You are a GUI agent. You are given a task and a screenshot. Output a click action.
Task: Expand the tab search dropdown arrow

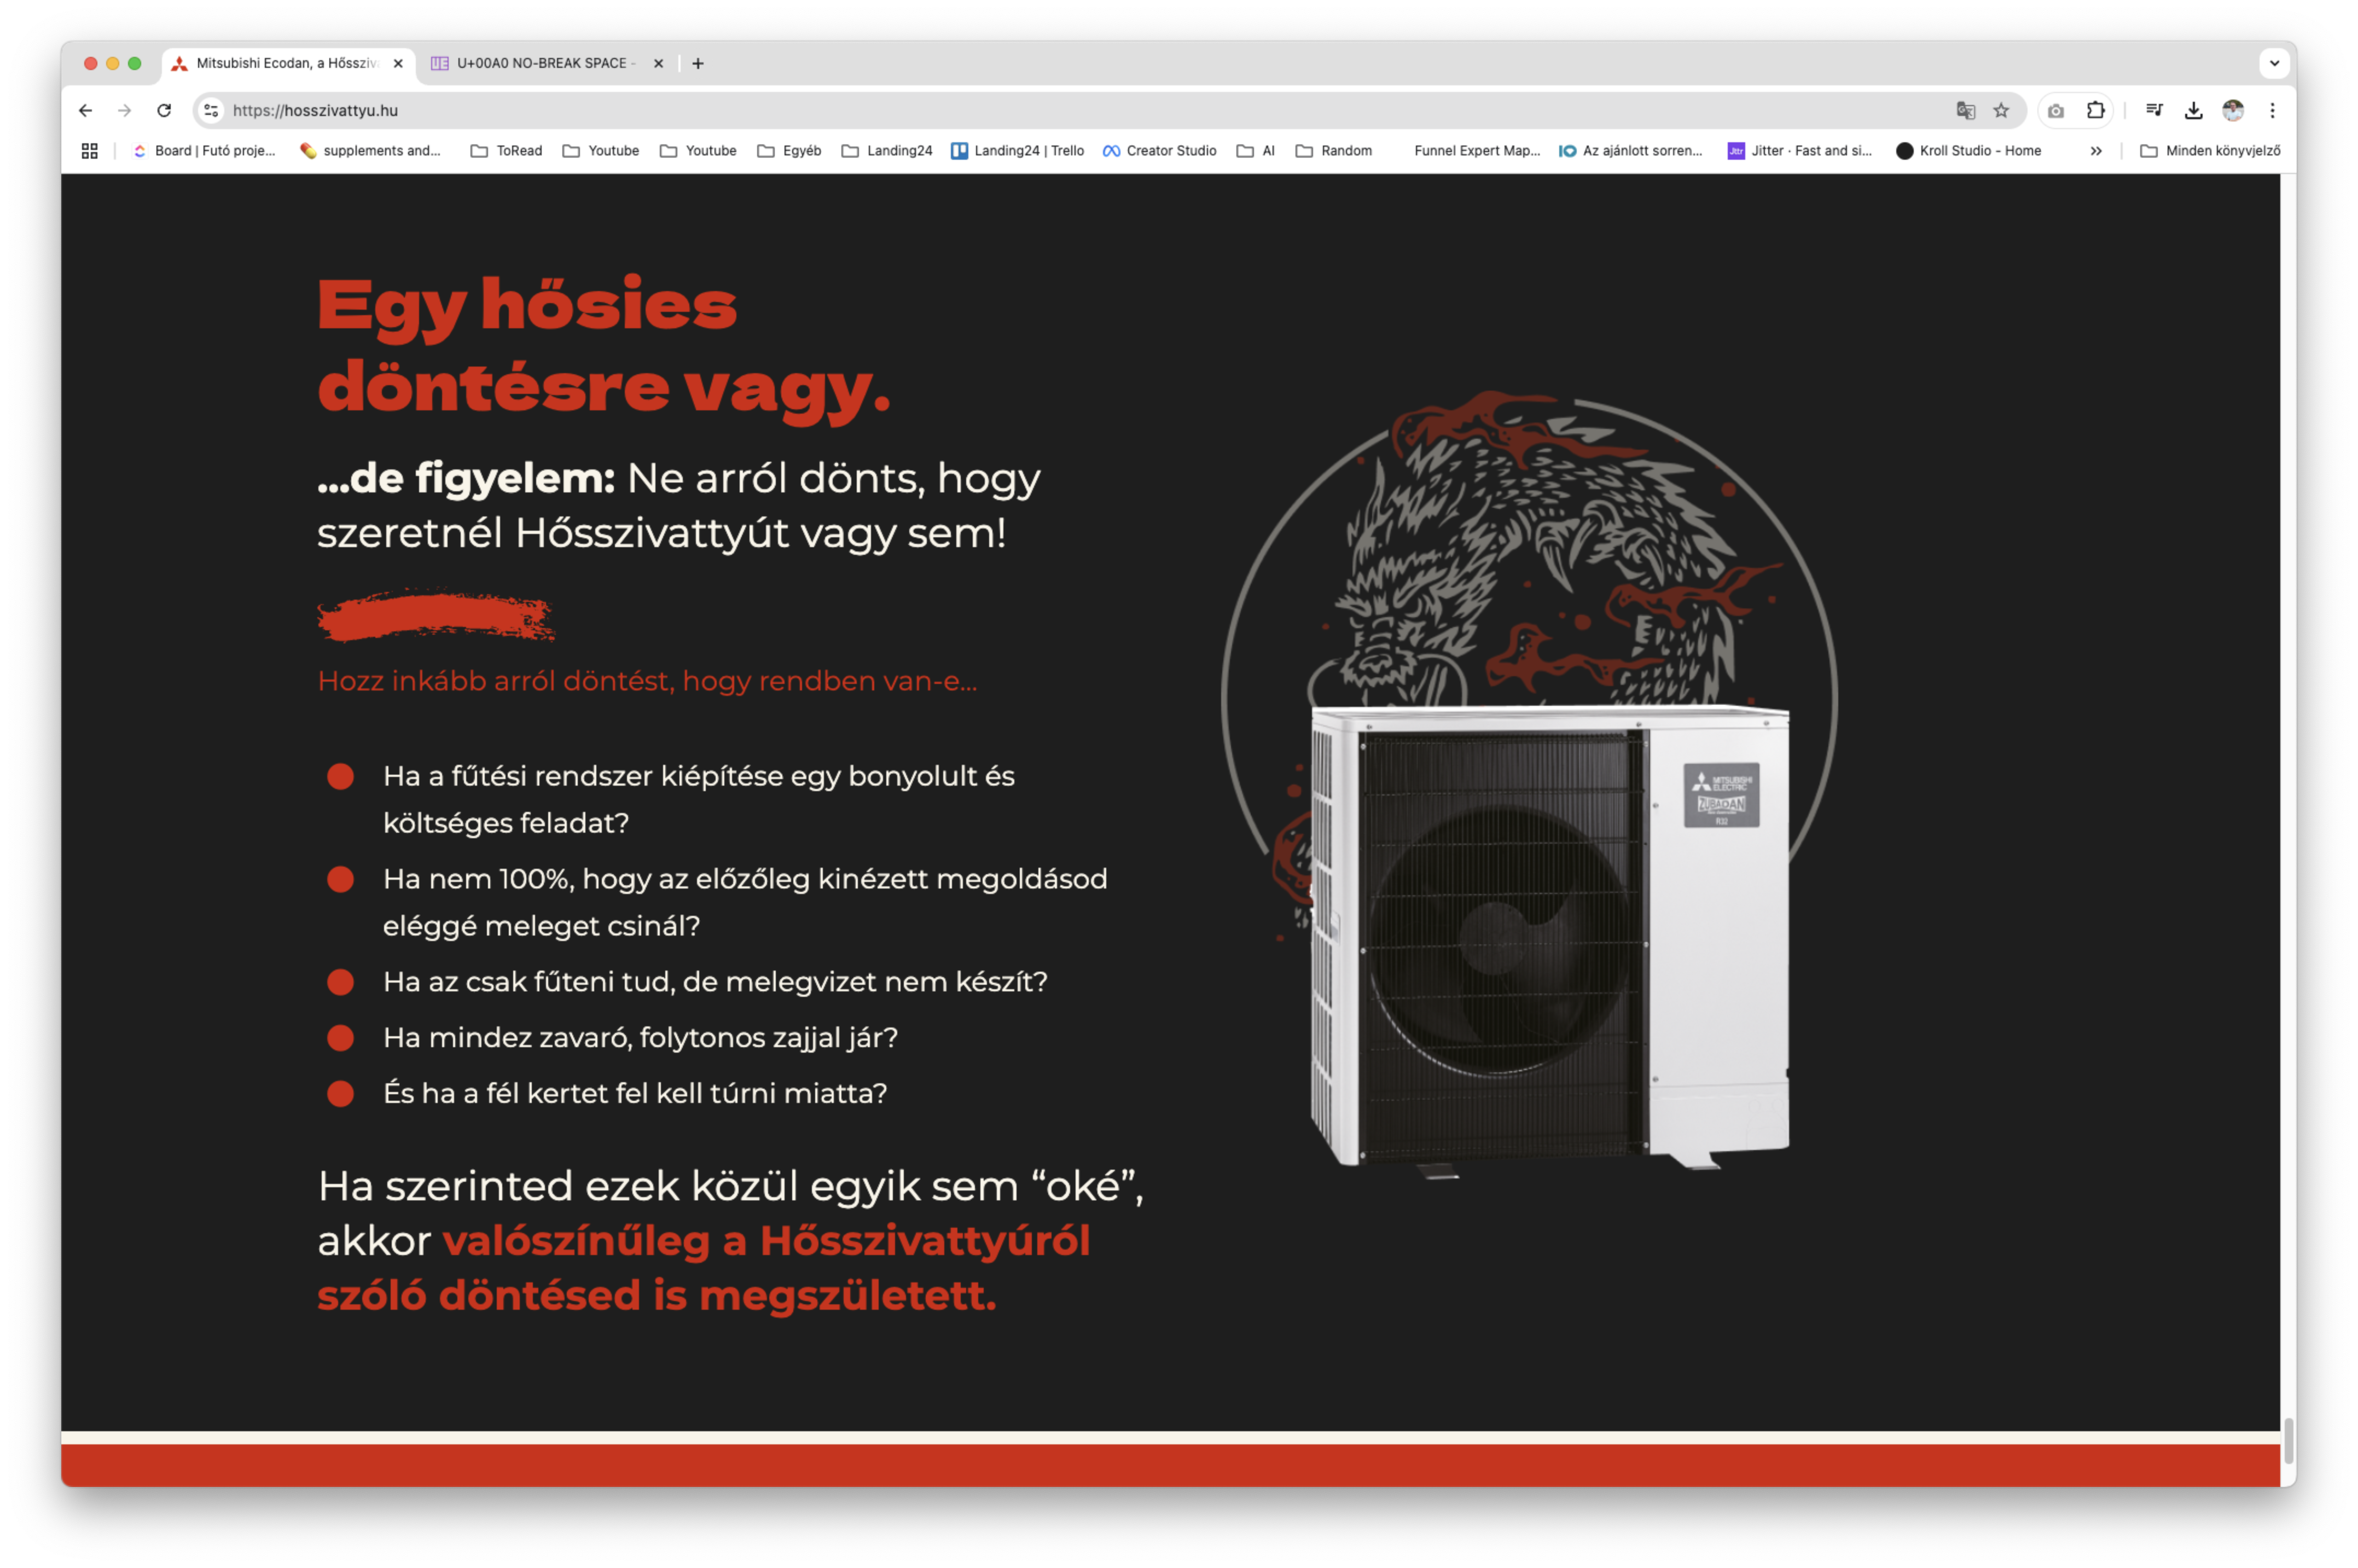(x=2274, y=63)
